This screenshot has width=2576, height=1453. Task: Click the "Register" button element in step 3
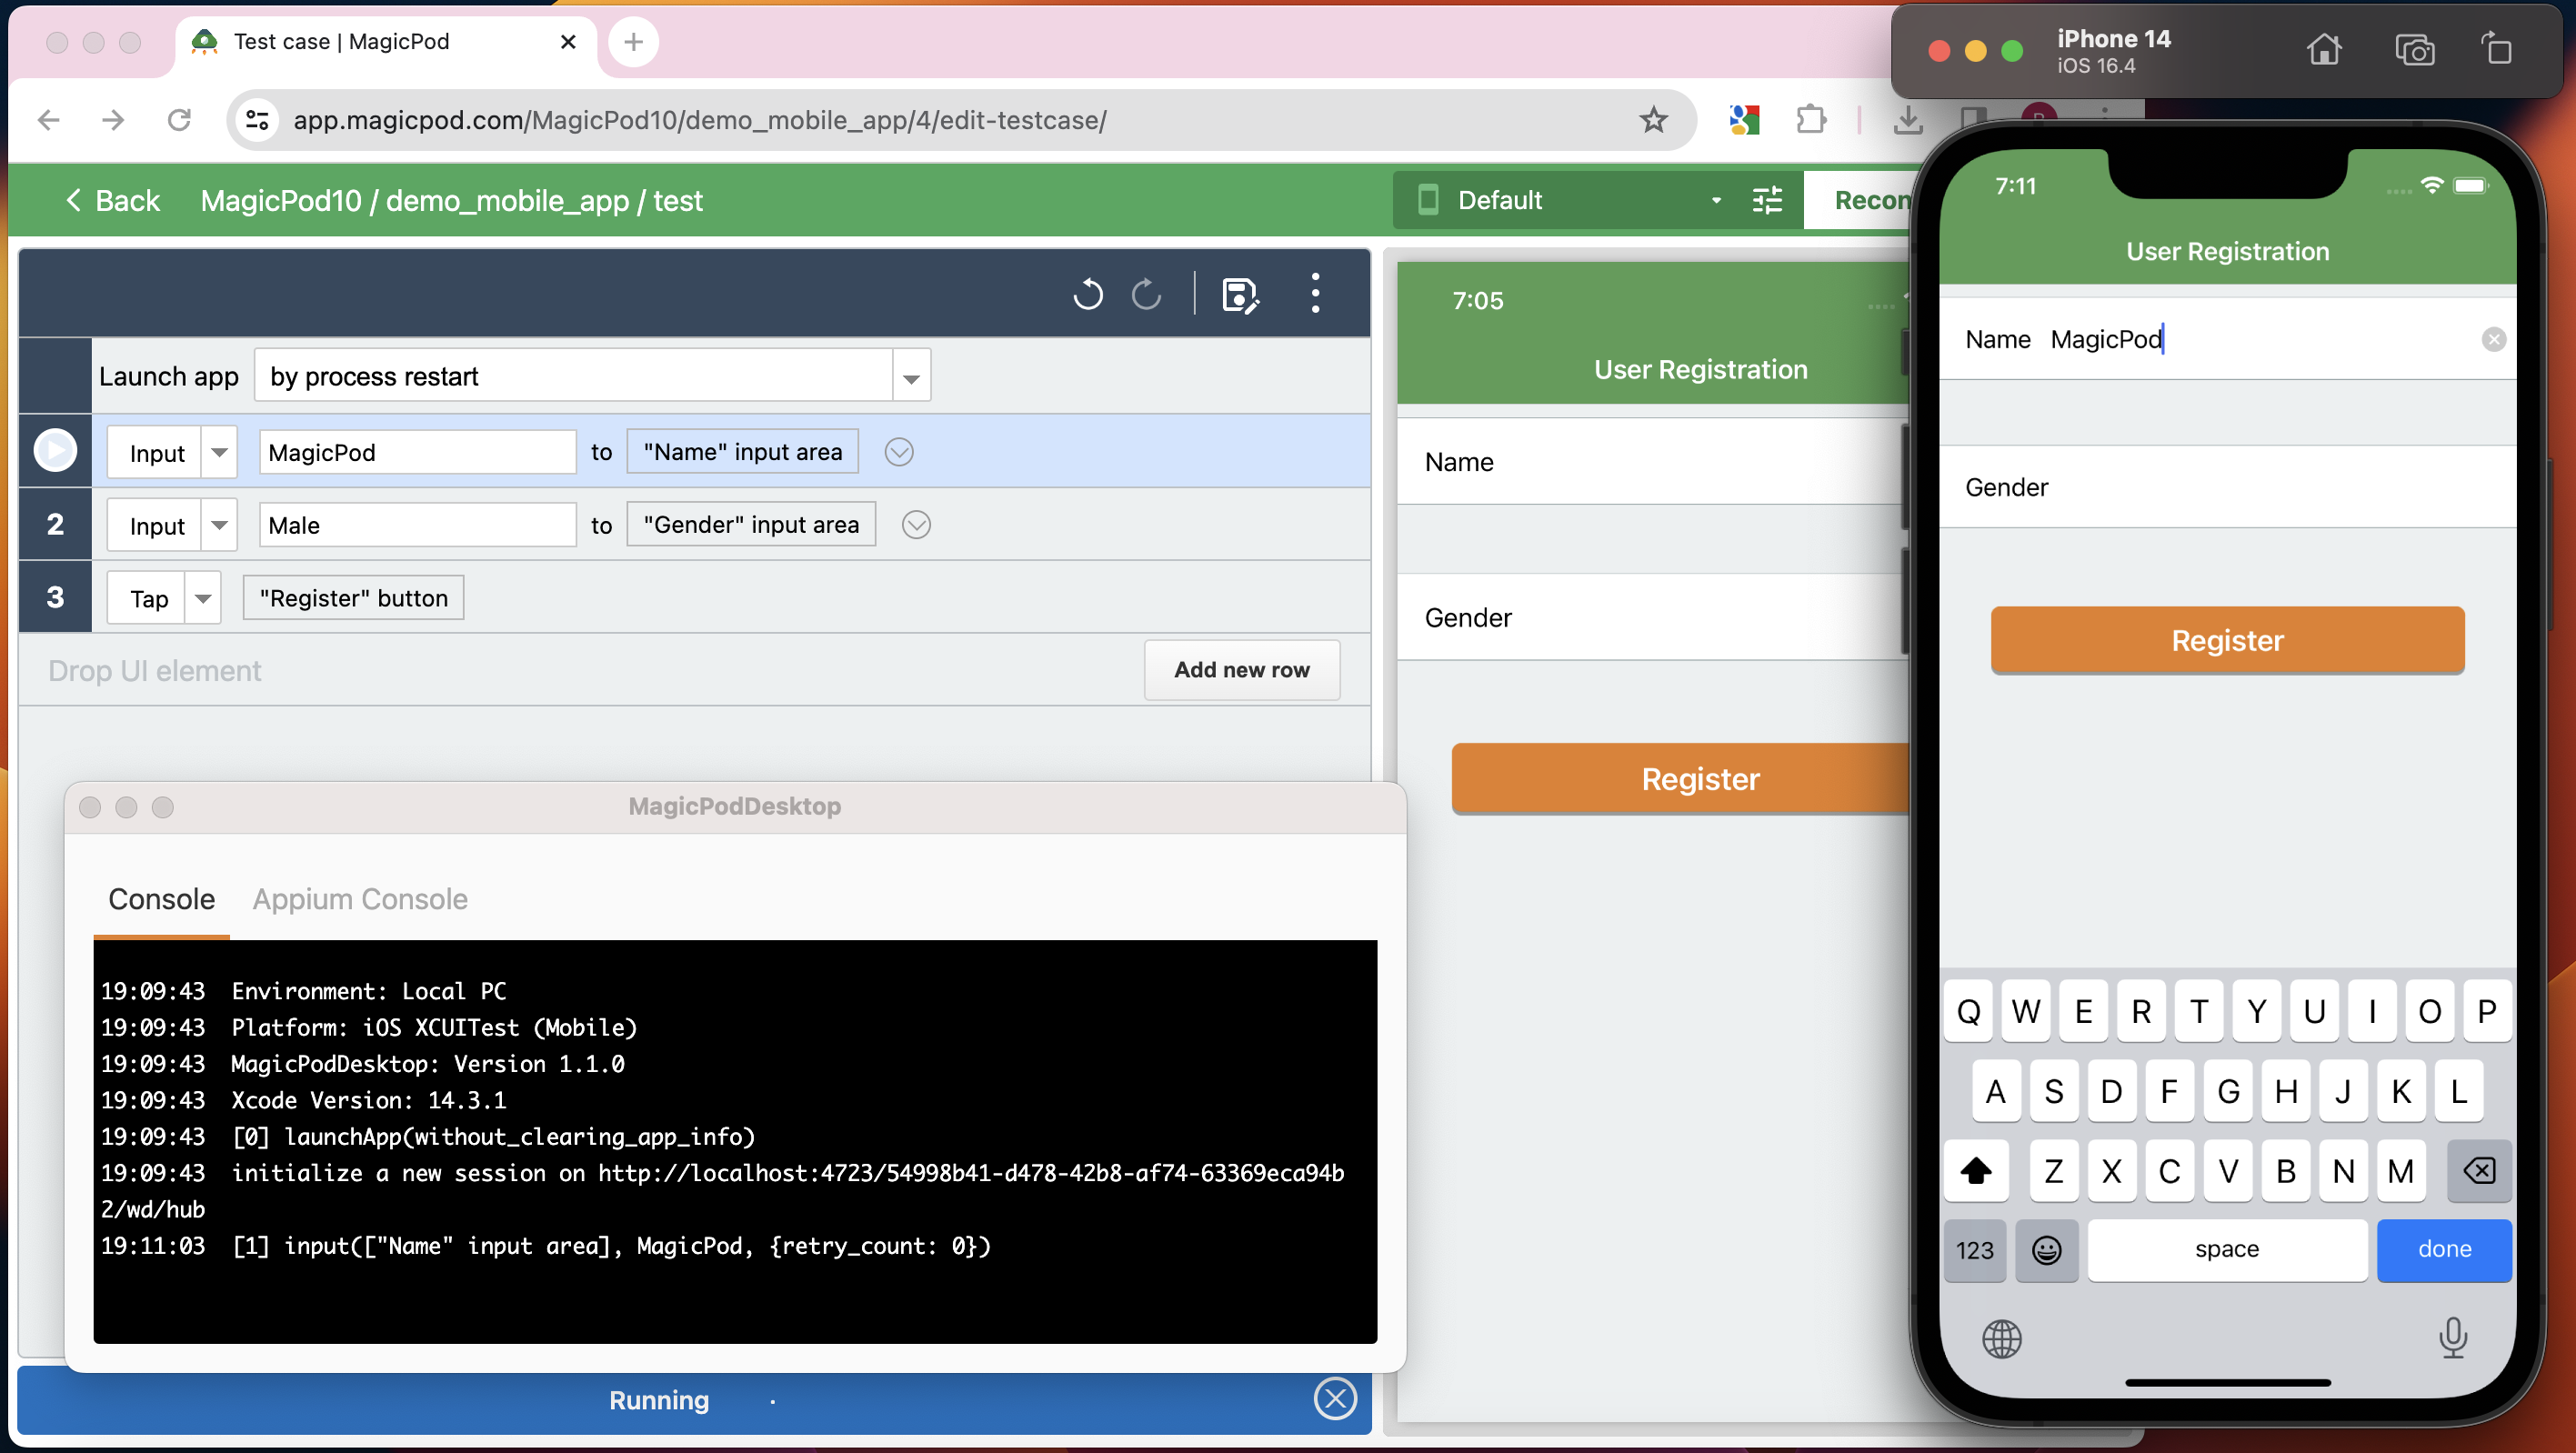(353, 598)
